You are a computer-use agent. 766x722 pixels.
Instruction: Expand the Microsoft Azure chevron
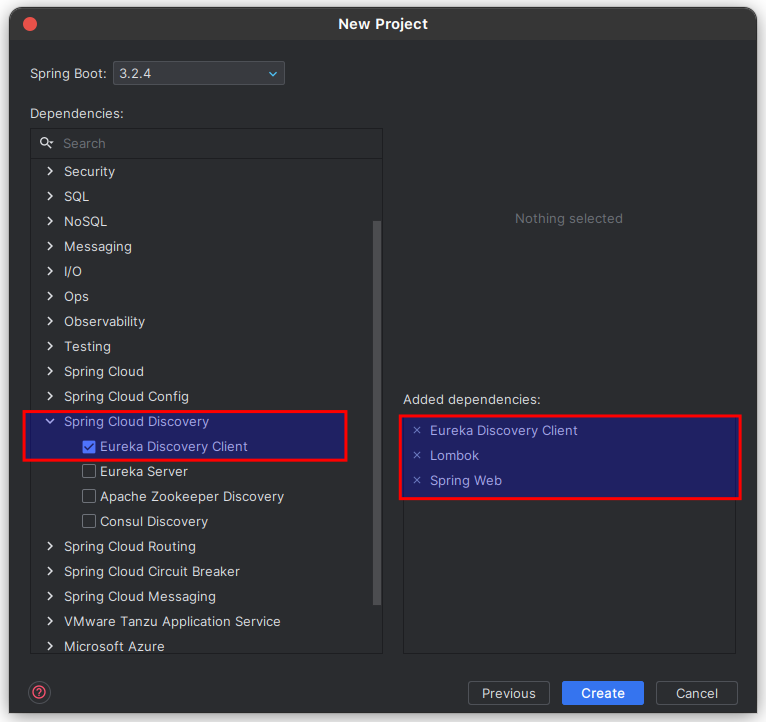point(50,646)
